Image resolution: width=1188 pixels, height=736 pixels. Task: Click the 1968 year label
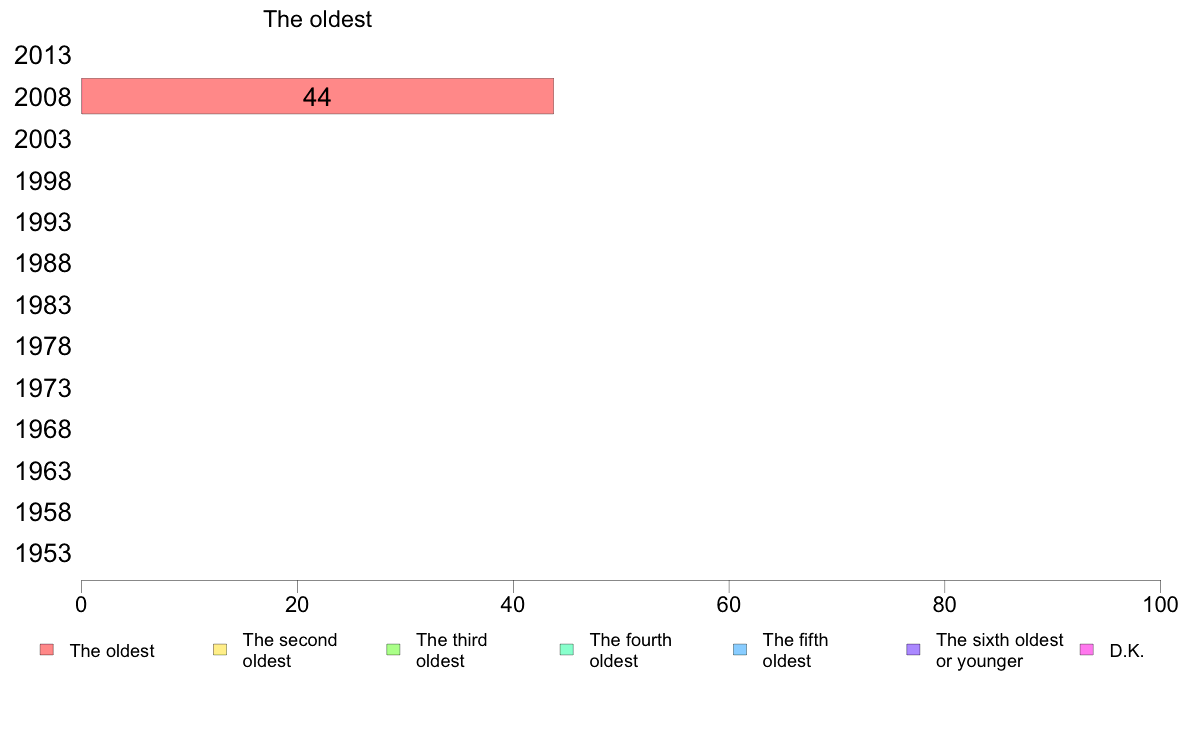coord(43,430)
